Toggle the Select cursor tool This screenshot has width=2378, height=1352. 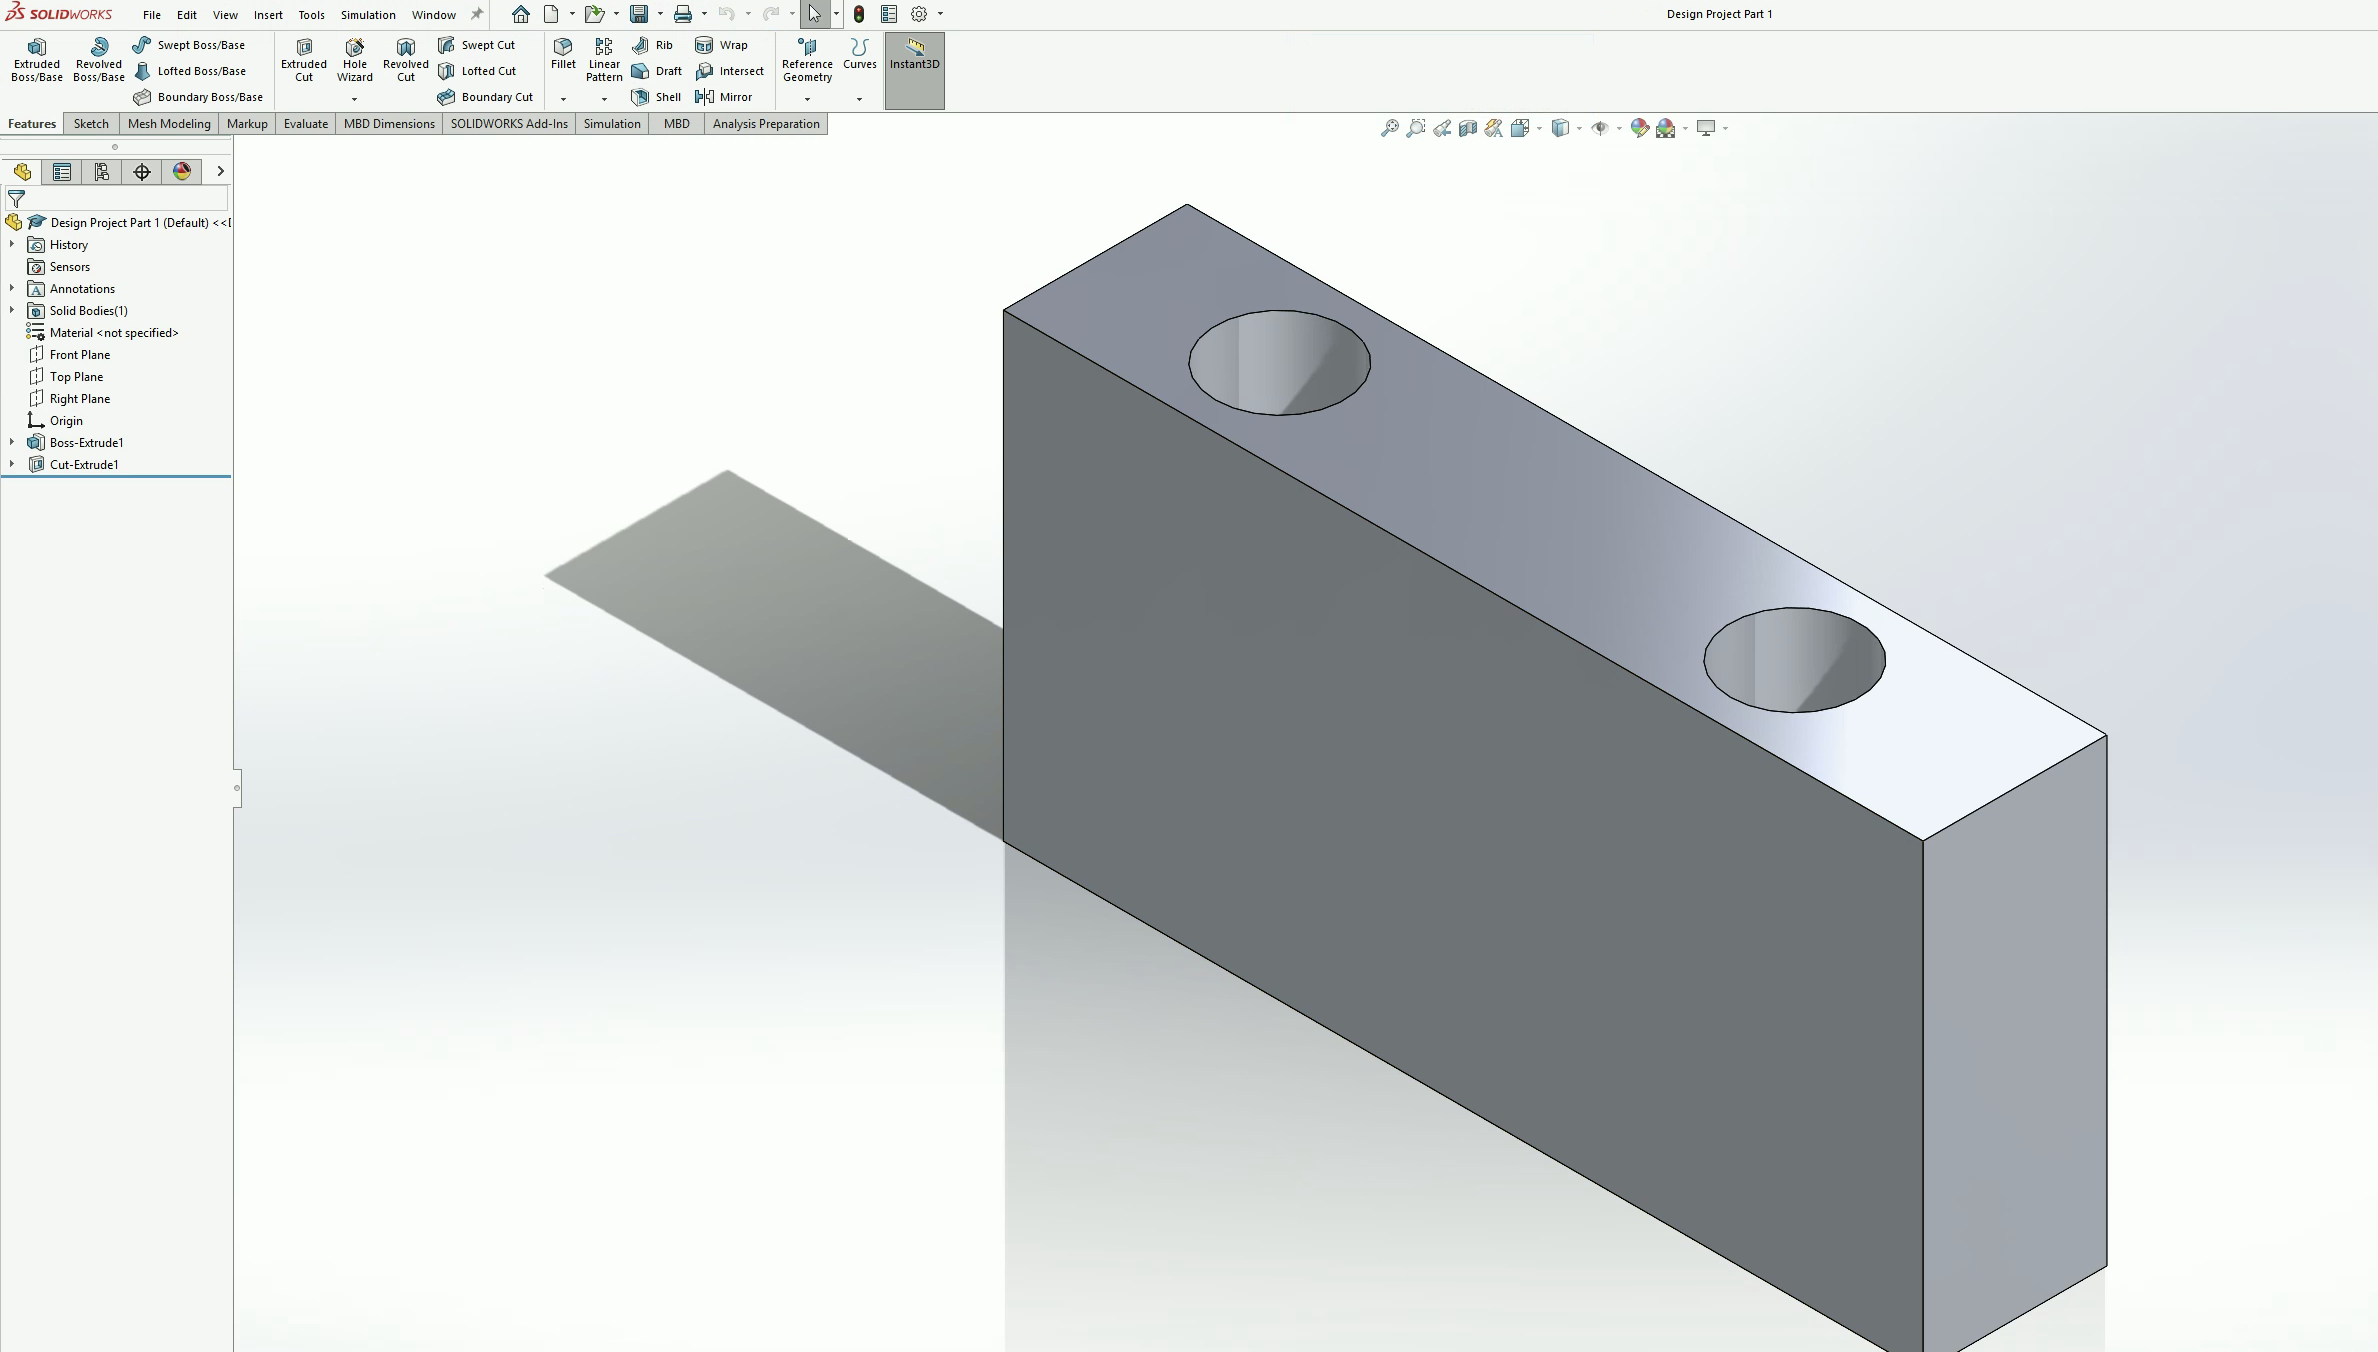point(815,14)
